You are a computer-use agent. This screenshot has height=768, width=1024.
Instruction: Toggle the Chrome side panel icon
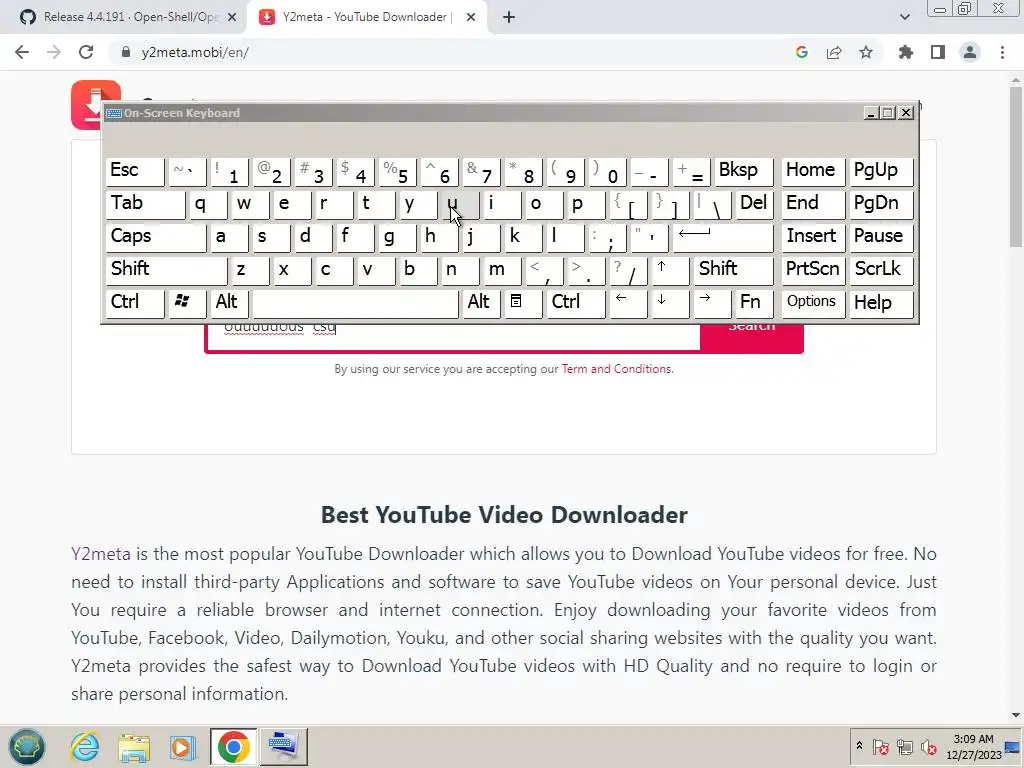938,52
